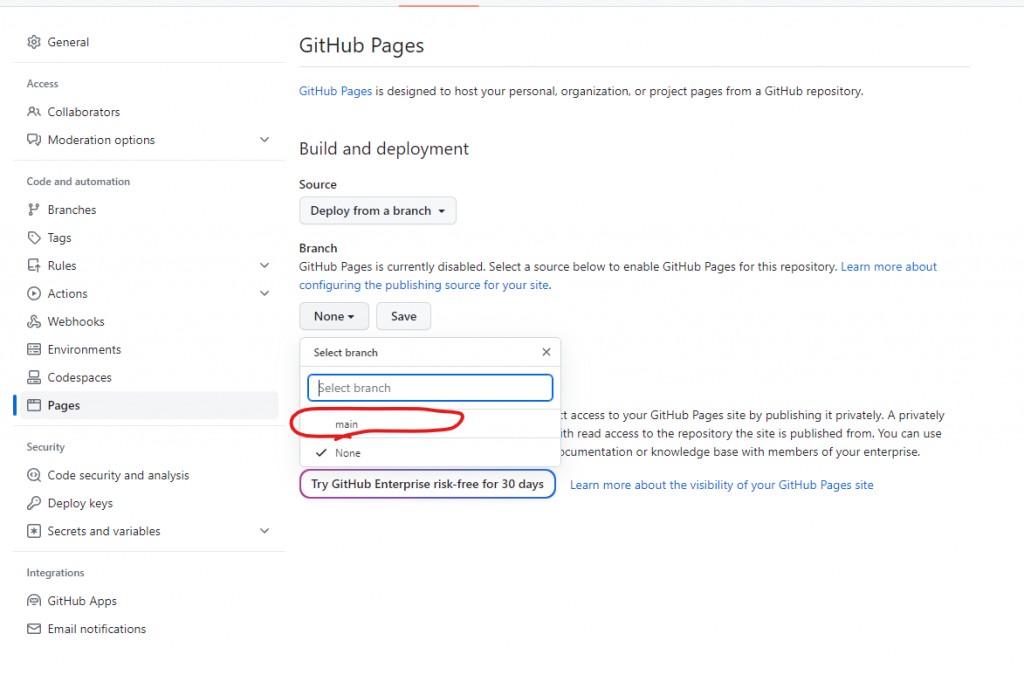The image size is (1024, 675).
Task: Click the GitHub Apps robot icon
Action: coord(34,601)
